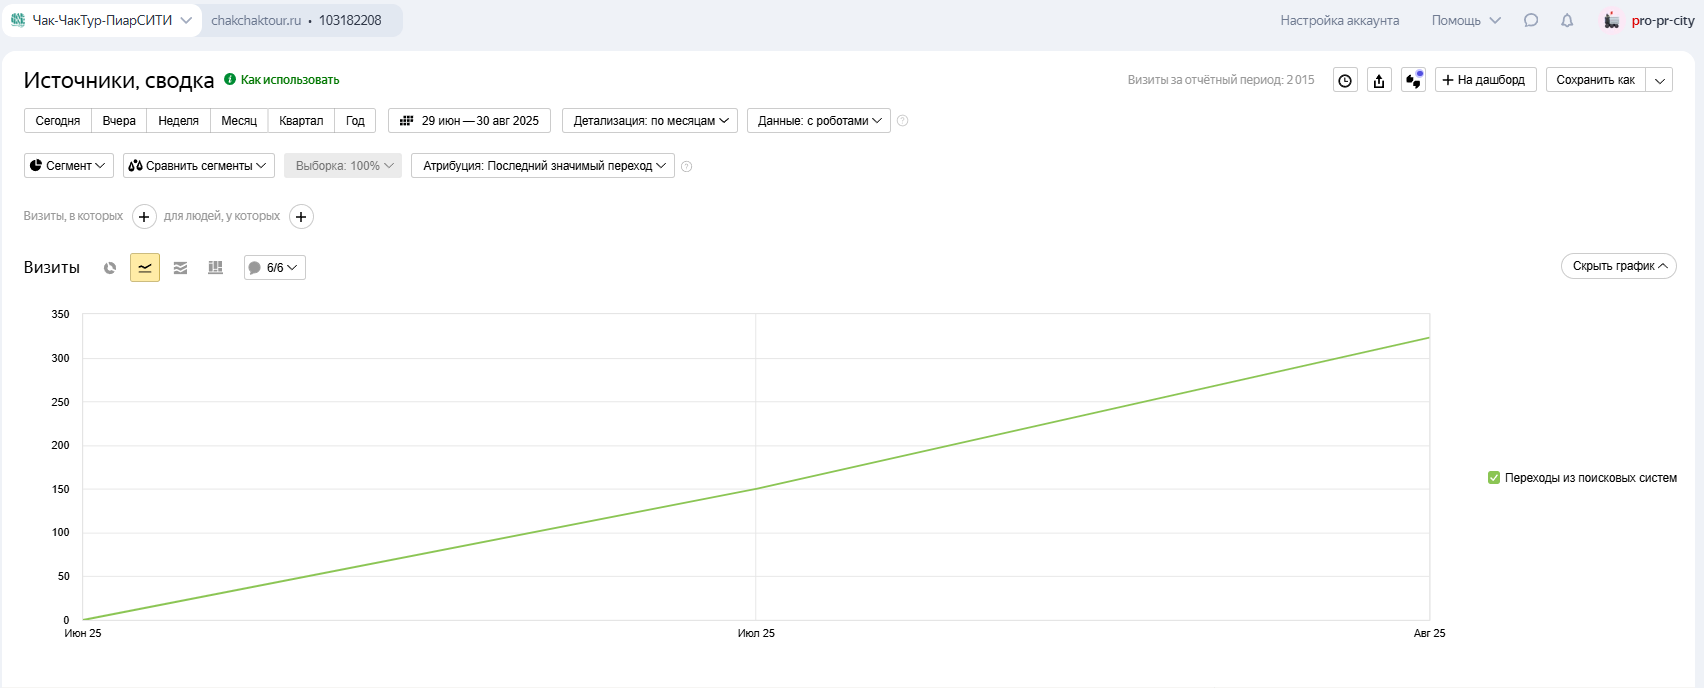Open the notifications bell
Image resolution: width=1704 pixels, height=688 pixels.
(1567, 21)
